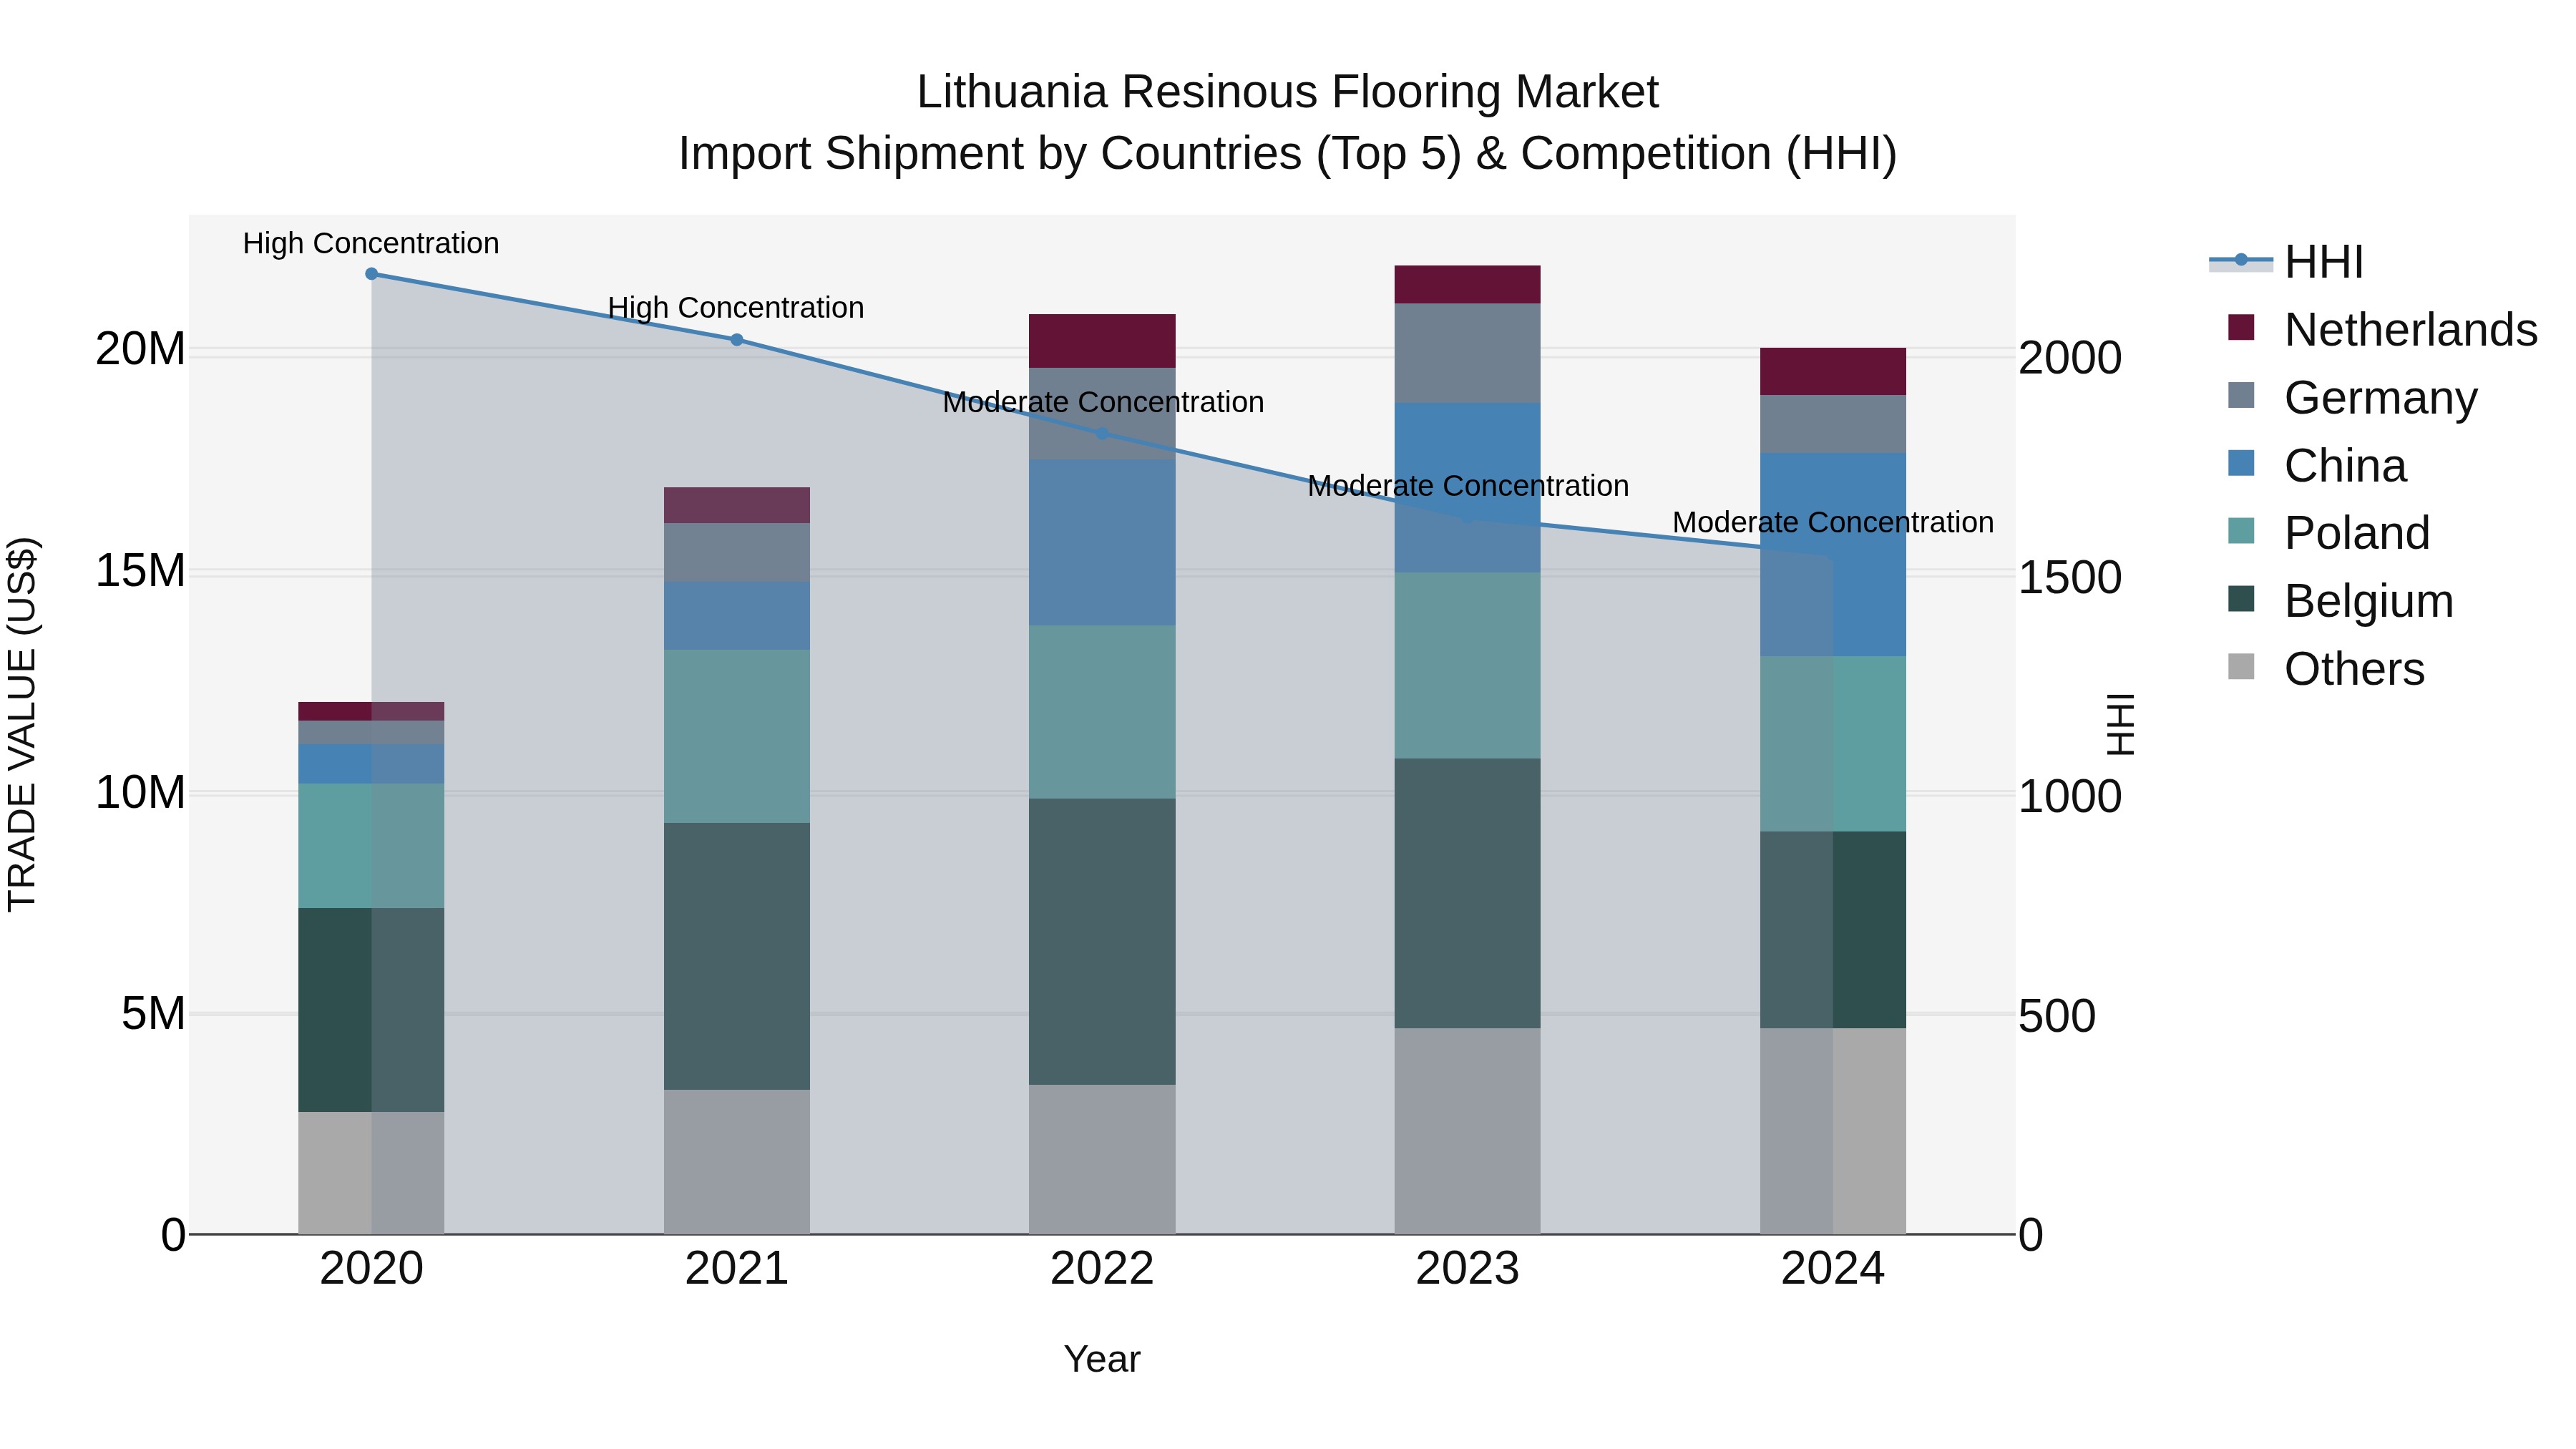Click the 15M trade value axis tick
The image size is (2576, 1449).
[140, 571]
